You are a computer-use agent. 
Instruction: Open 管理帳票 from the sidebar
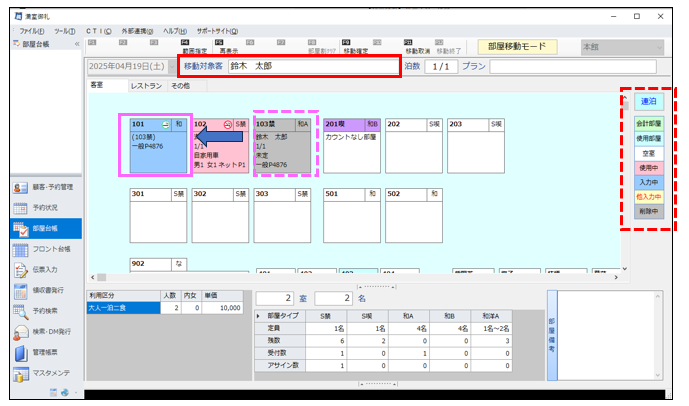42,352
